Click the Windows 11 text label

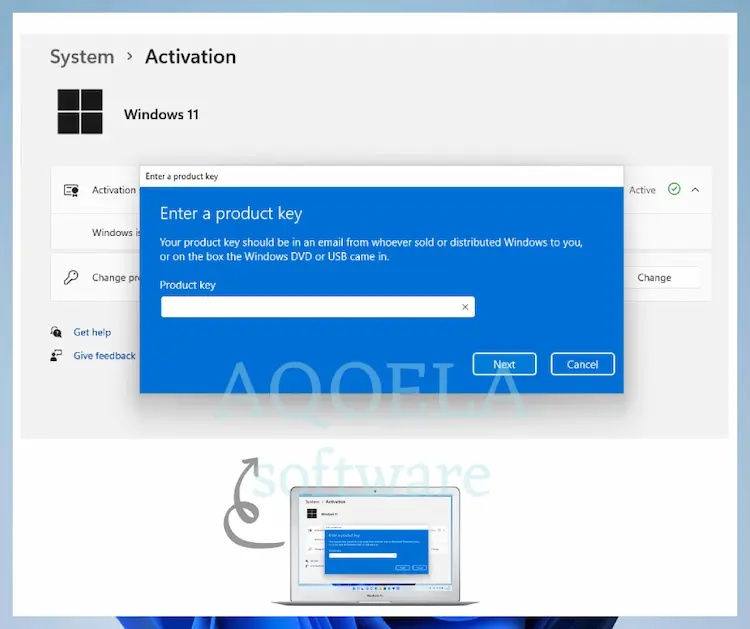[x=161, y=114]
